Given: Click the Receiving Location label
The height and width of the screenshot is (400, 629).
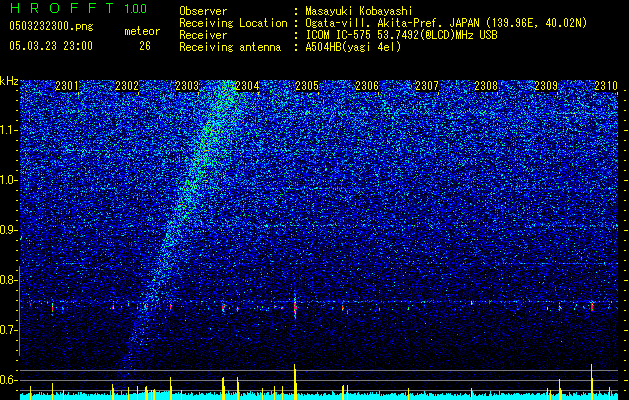Looking at the screenshot, I should [233, 23].
